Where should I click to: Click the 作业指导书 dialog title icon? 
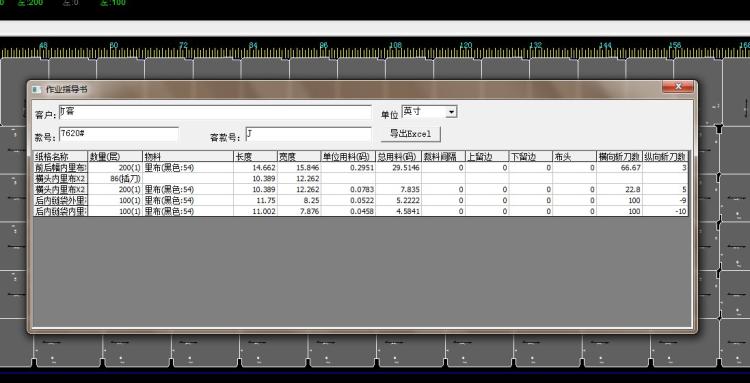coord(36,89)
